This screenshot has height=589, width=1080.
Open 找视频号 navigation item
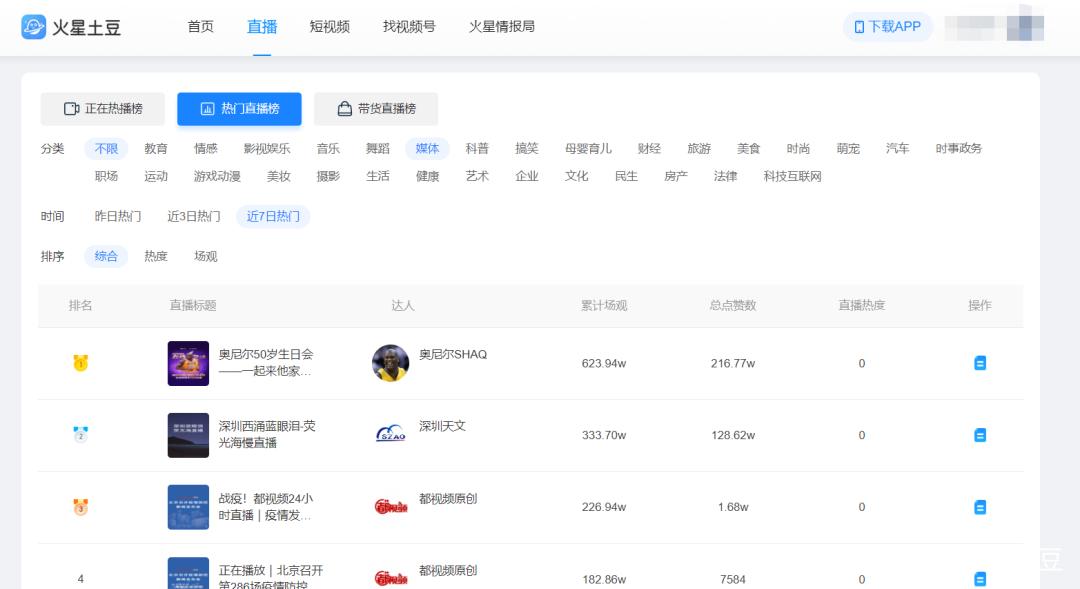tap(409, 27)
